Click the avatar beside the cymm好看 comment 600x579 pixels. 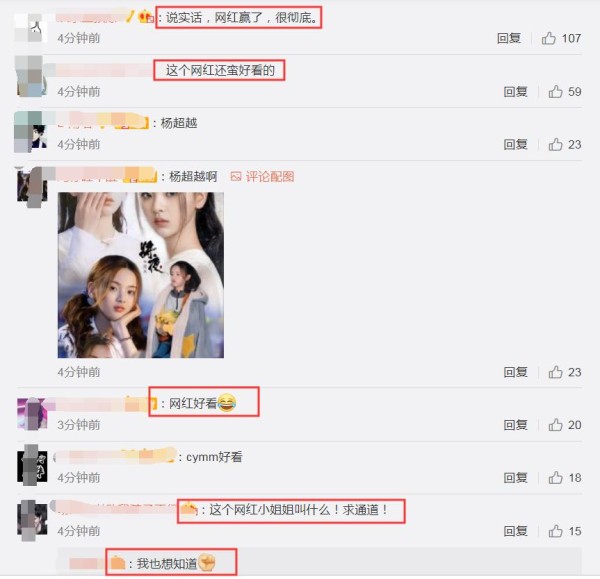tap(32, 465)
